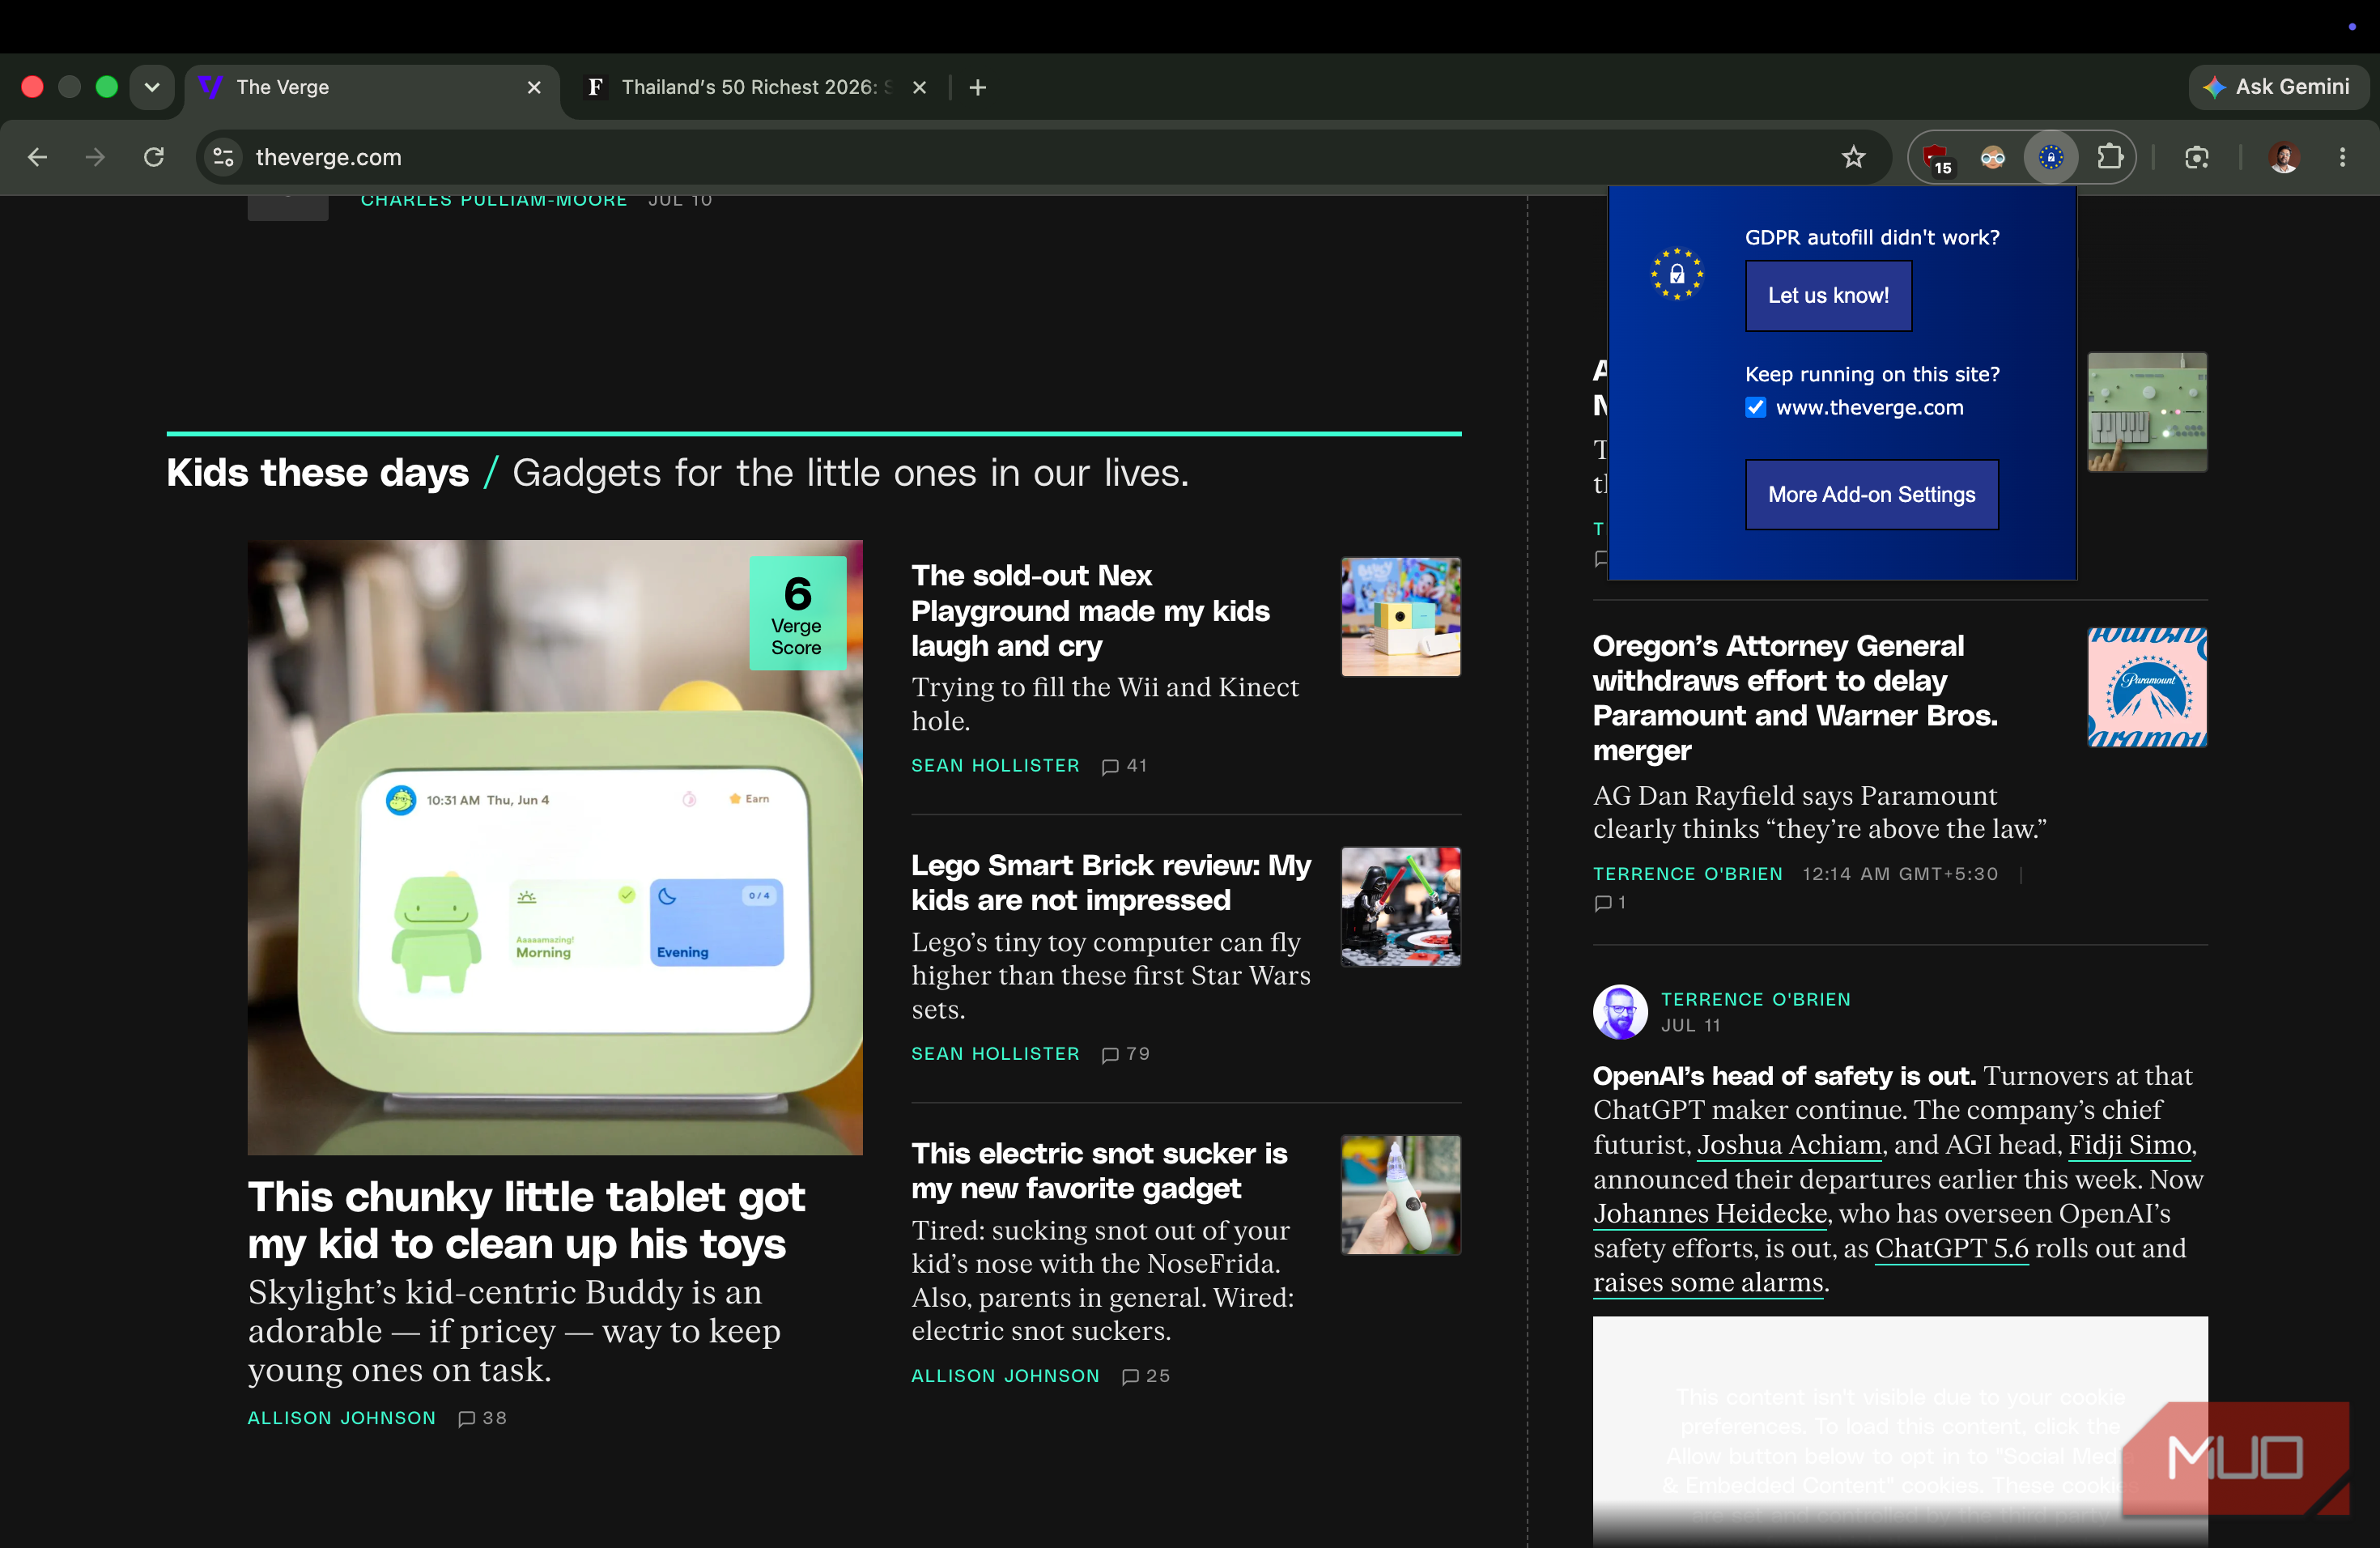Open the 38 comments icon on tablet article
The height and width of the screenshot is (1548, 2380).
coord(481,1418)
